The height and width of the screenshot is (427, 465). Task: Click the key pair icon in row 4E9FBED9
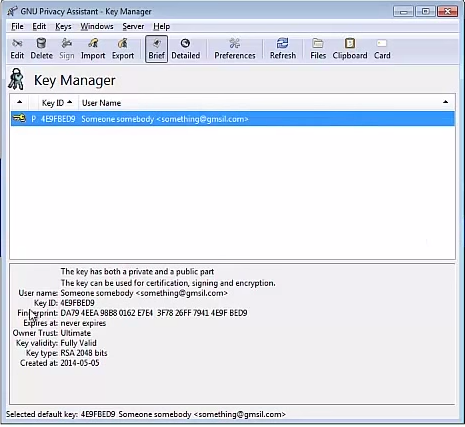(x=19, y=118)
